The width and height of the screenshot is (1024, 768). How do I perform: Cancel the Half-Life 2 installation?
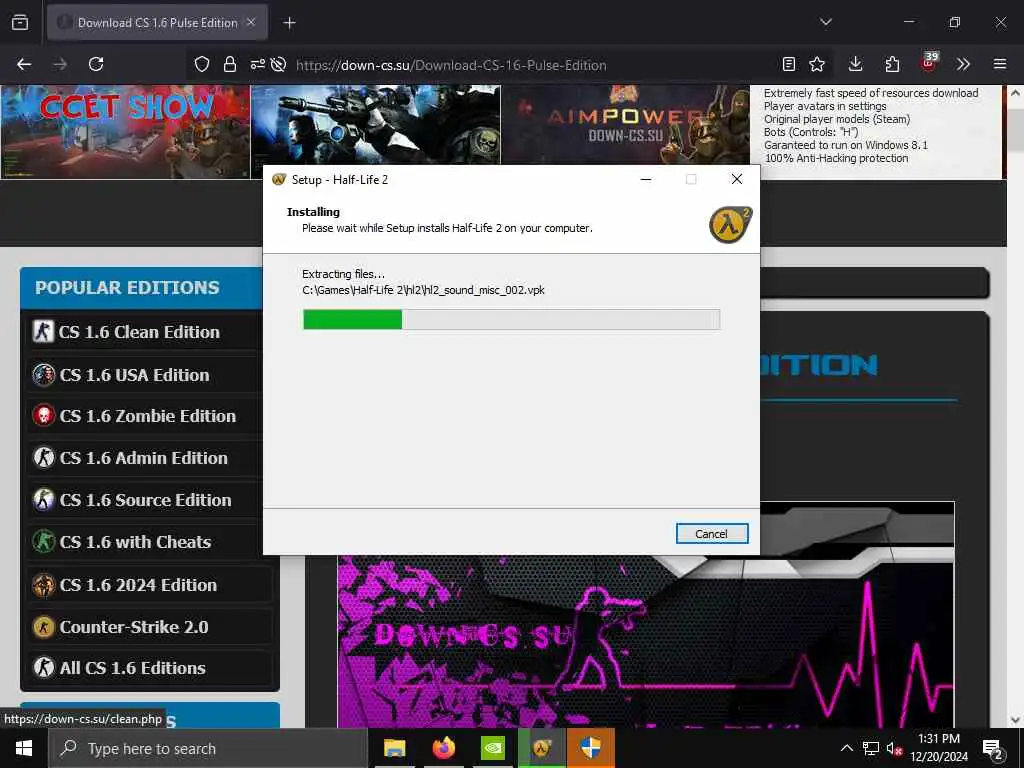(712, 534)
